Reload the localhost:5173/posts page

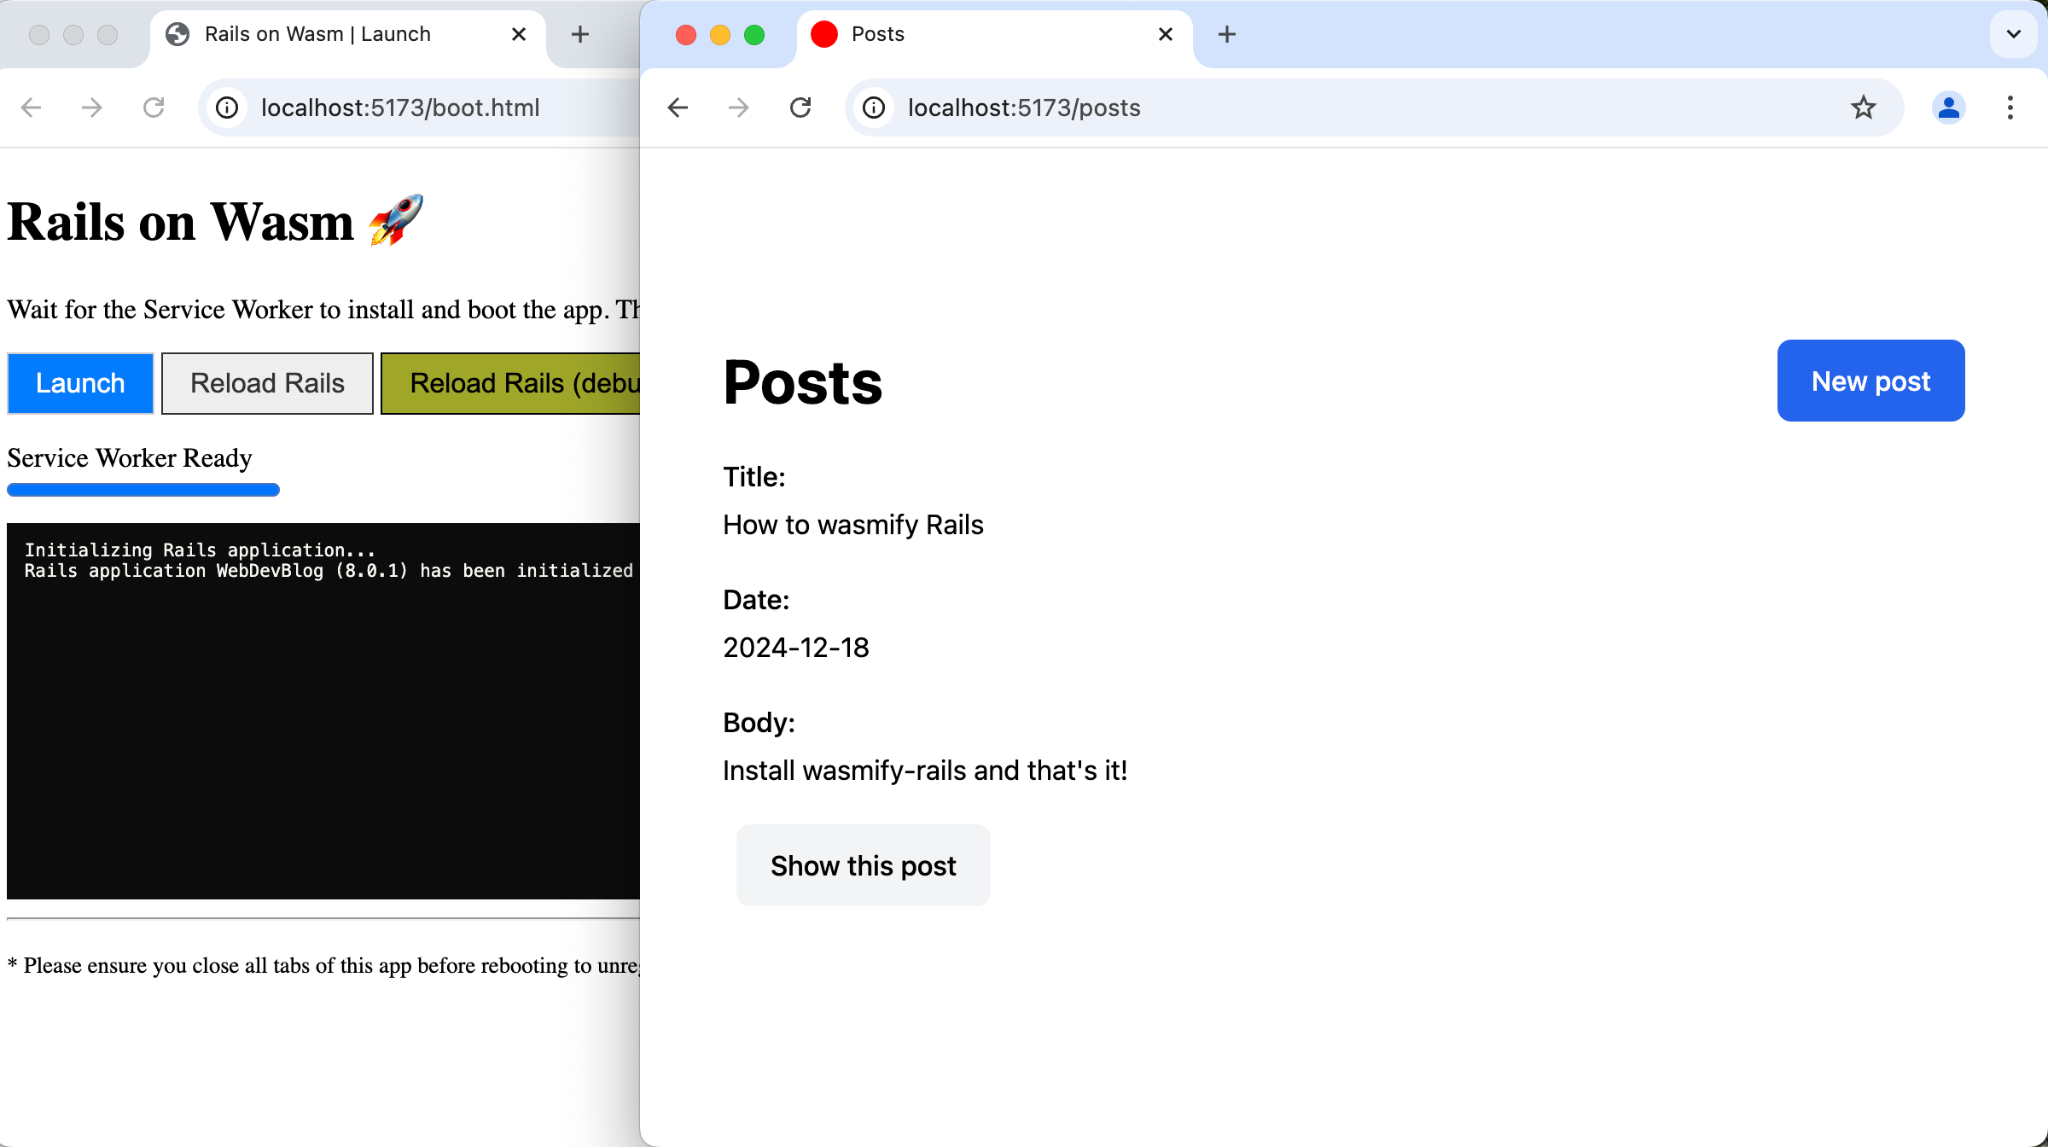coord(800,107)
